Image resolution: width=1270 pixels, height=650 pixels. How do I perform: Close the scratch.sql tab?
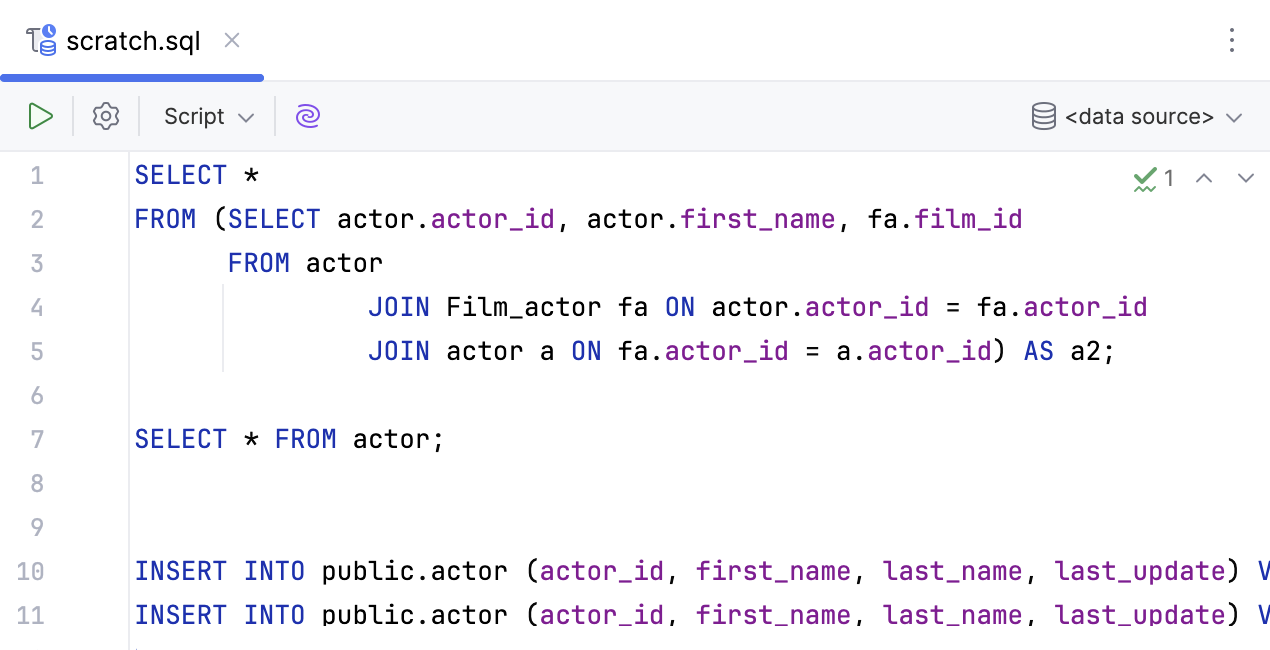231,41
